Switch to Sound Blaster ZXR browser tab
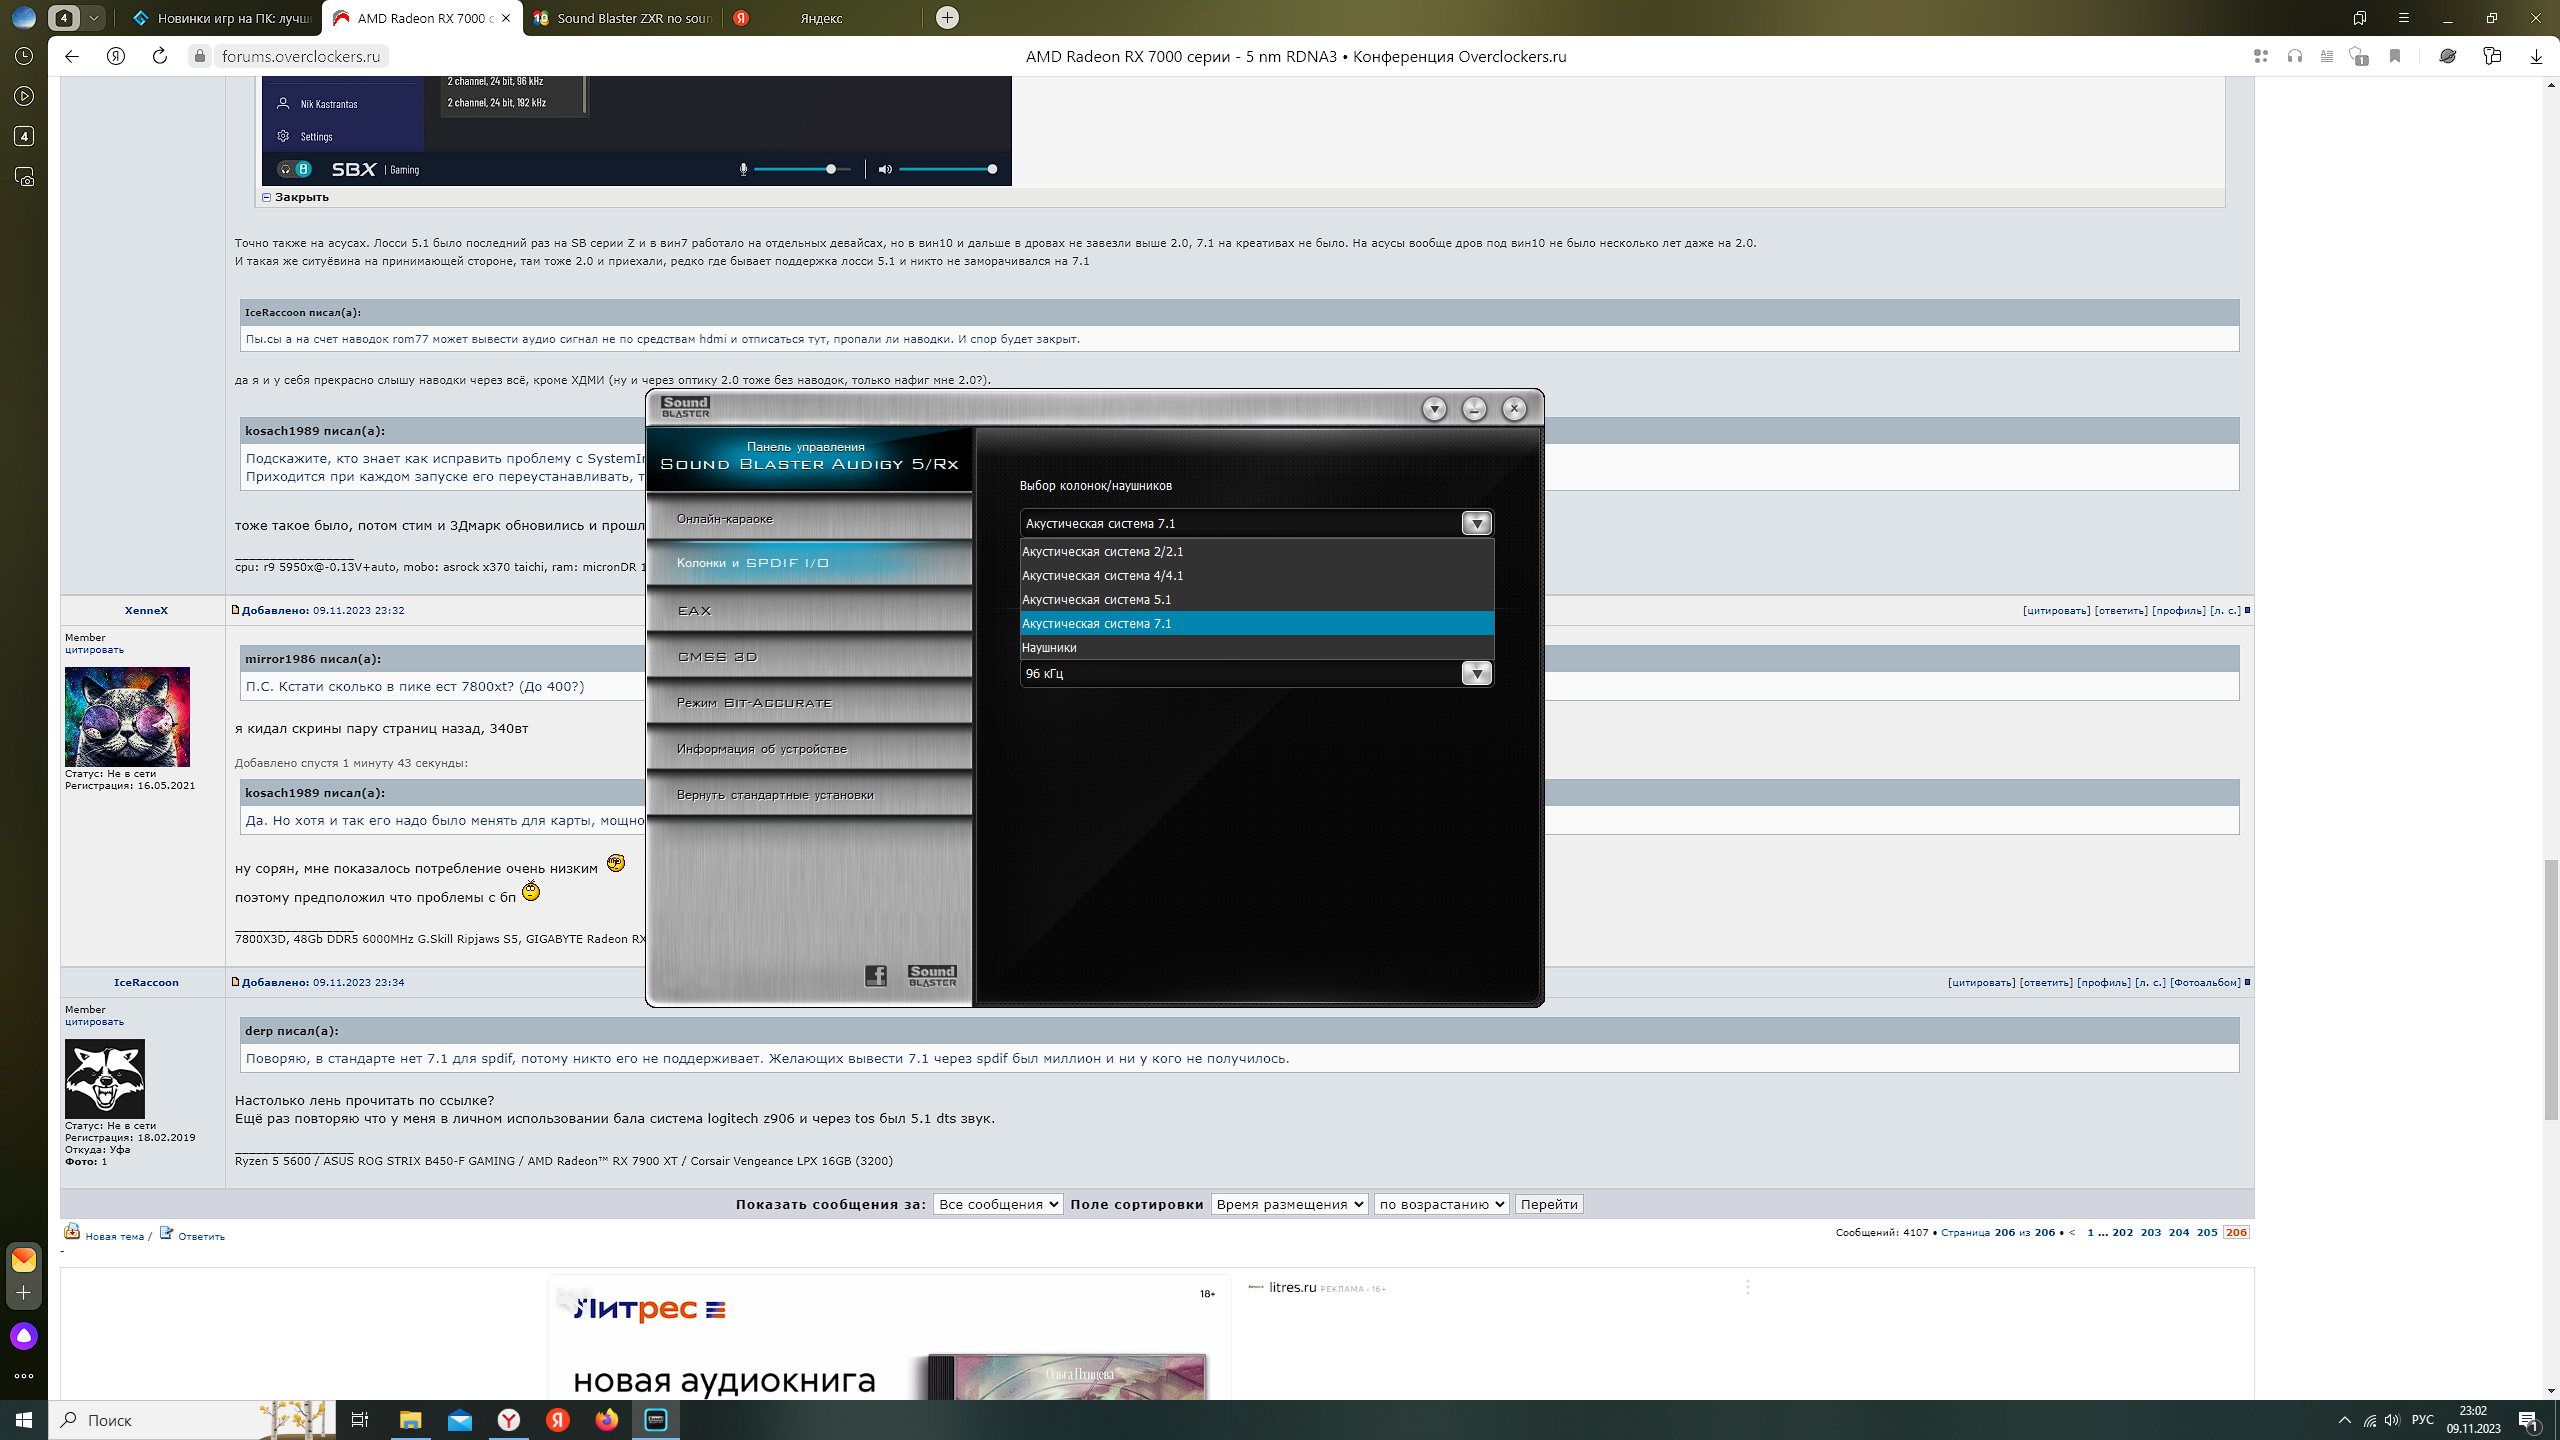The image size is (2560, 1440). click(623, 18)
